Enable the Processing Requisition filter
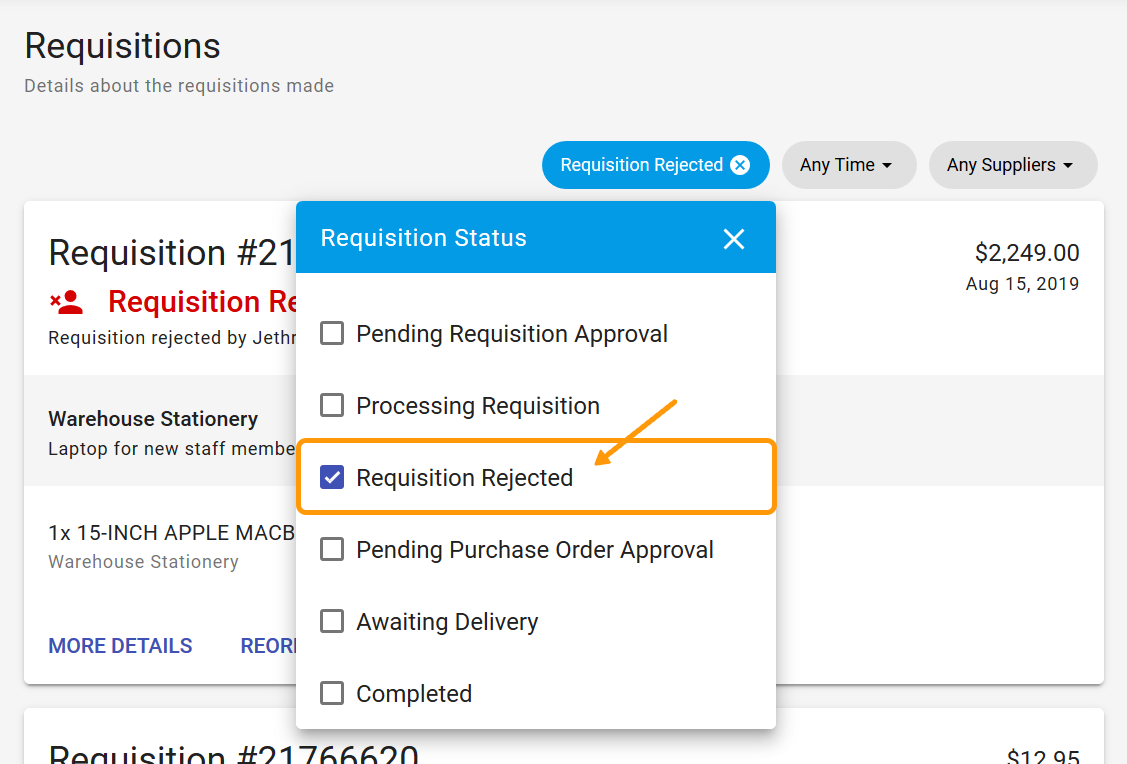Screen dimensions: 1127x764 click(331, 405)
